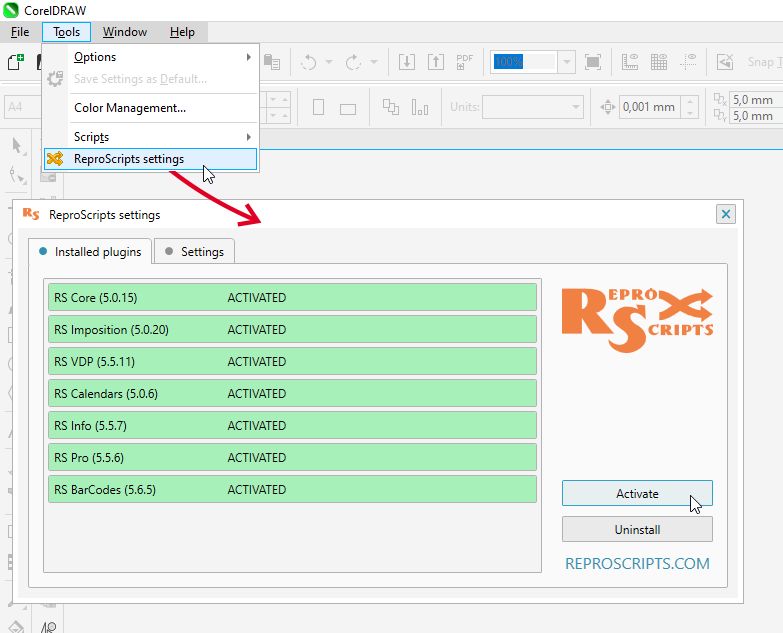Select the RS Calendars (5.0.6) row
Viewport: 783px width, 633px height.
(292, 393)
